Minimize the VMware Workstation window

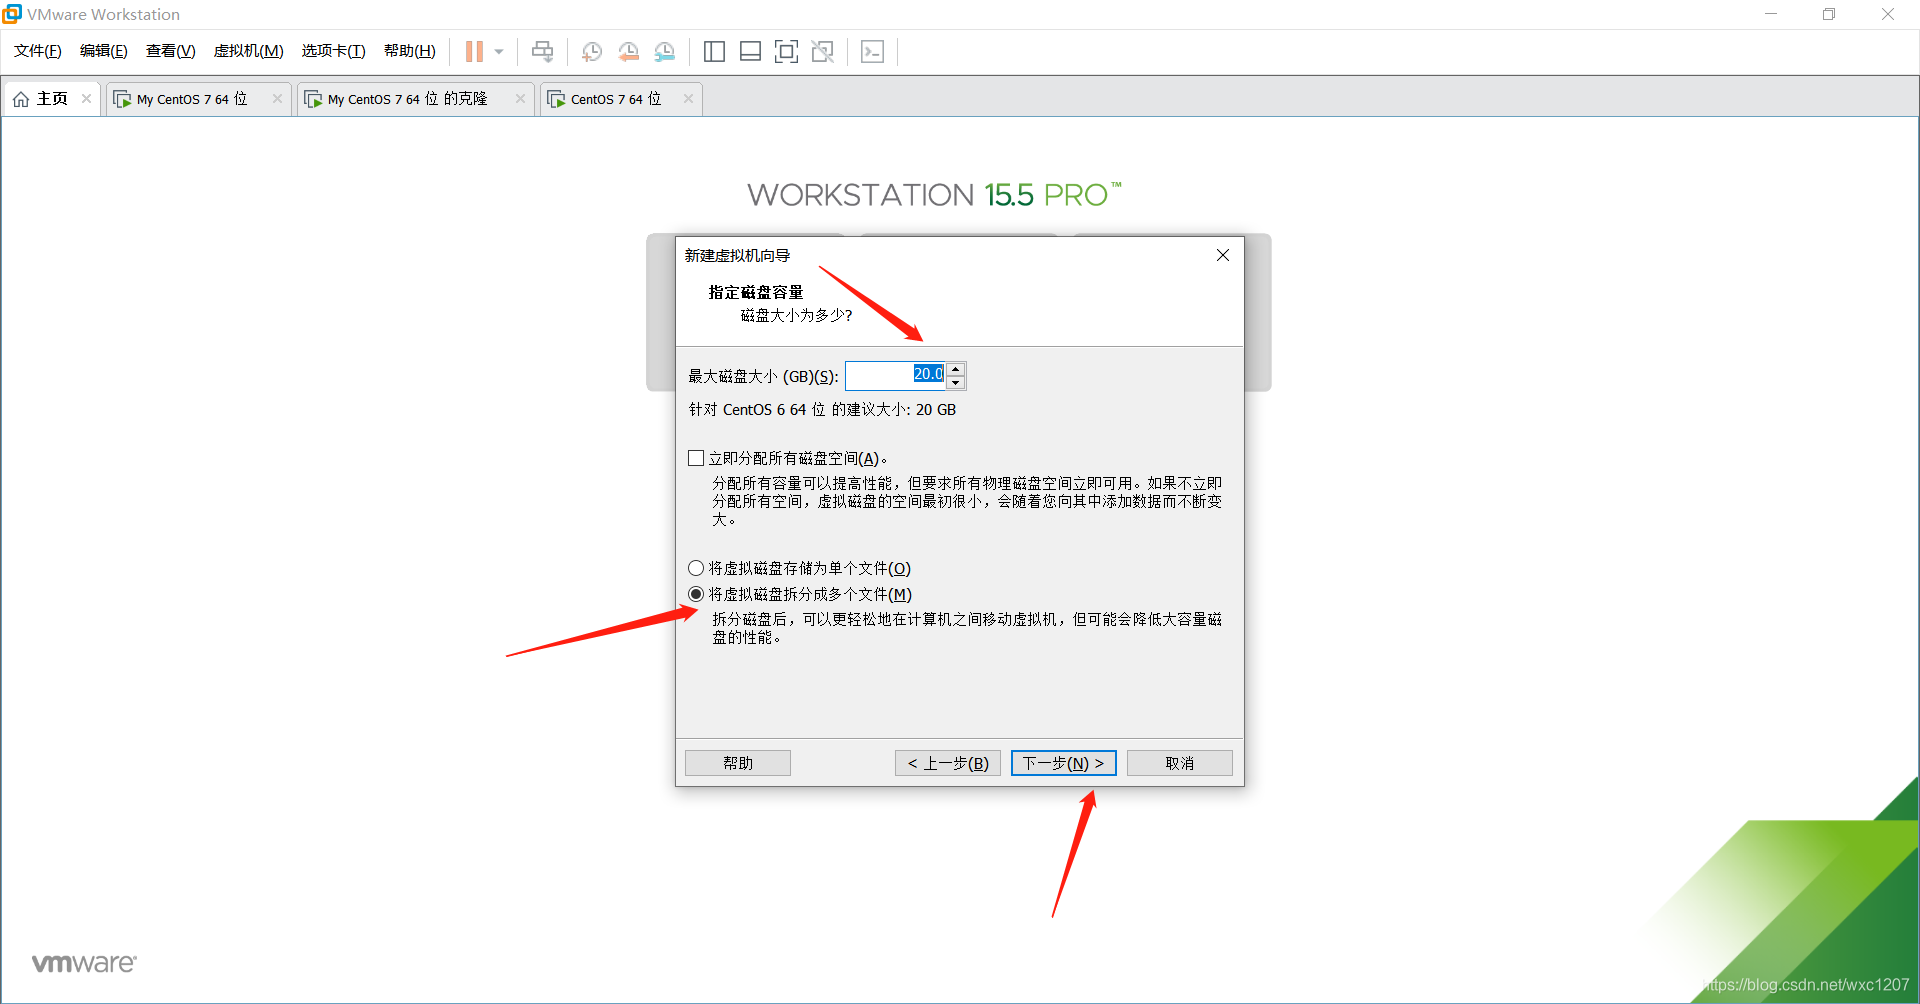[x=1771, y=14]
